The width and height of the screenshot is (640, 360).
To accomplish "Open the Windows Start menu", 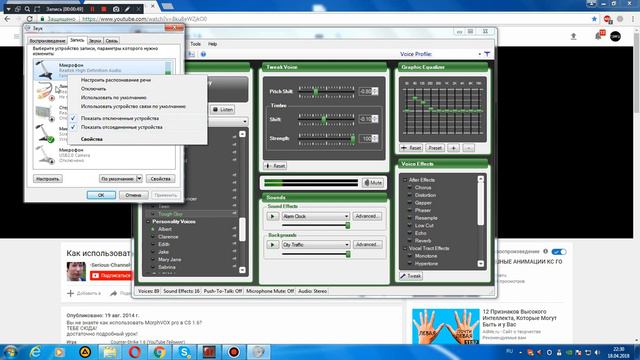I will tap(10, 352).
